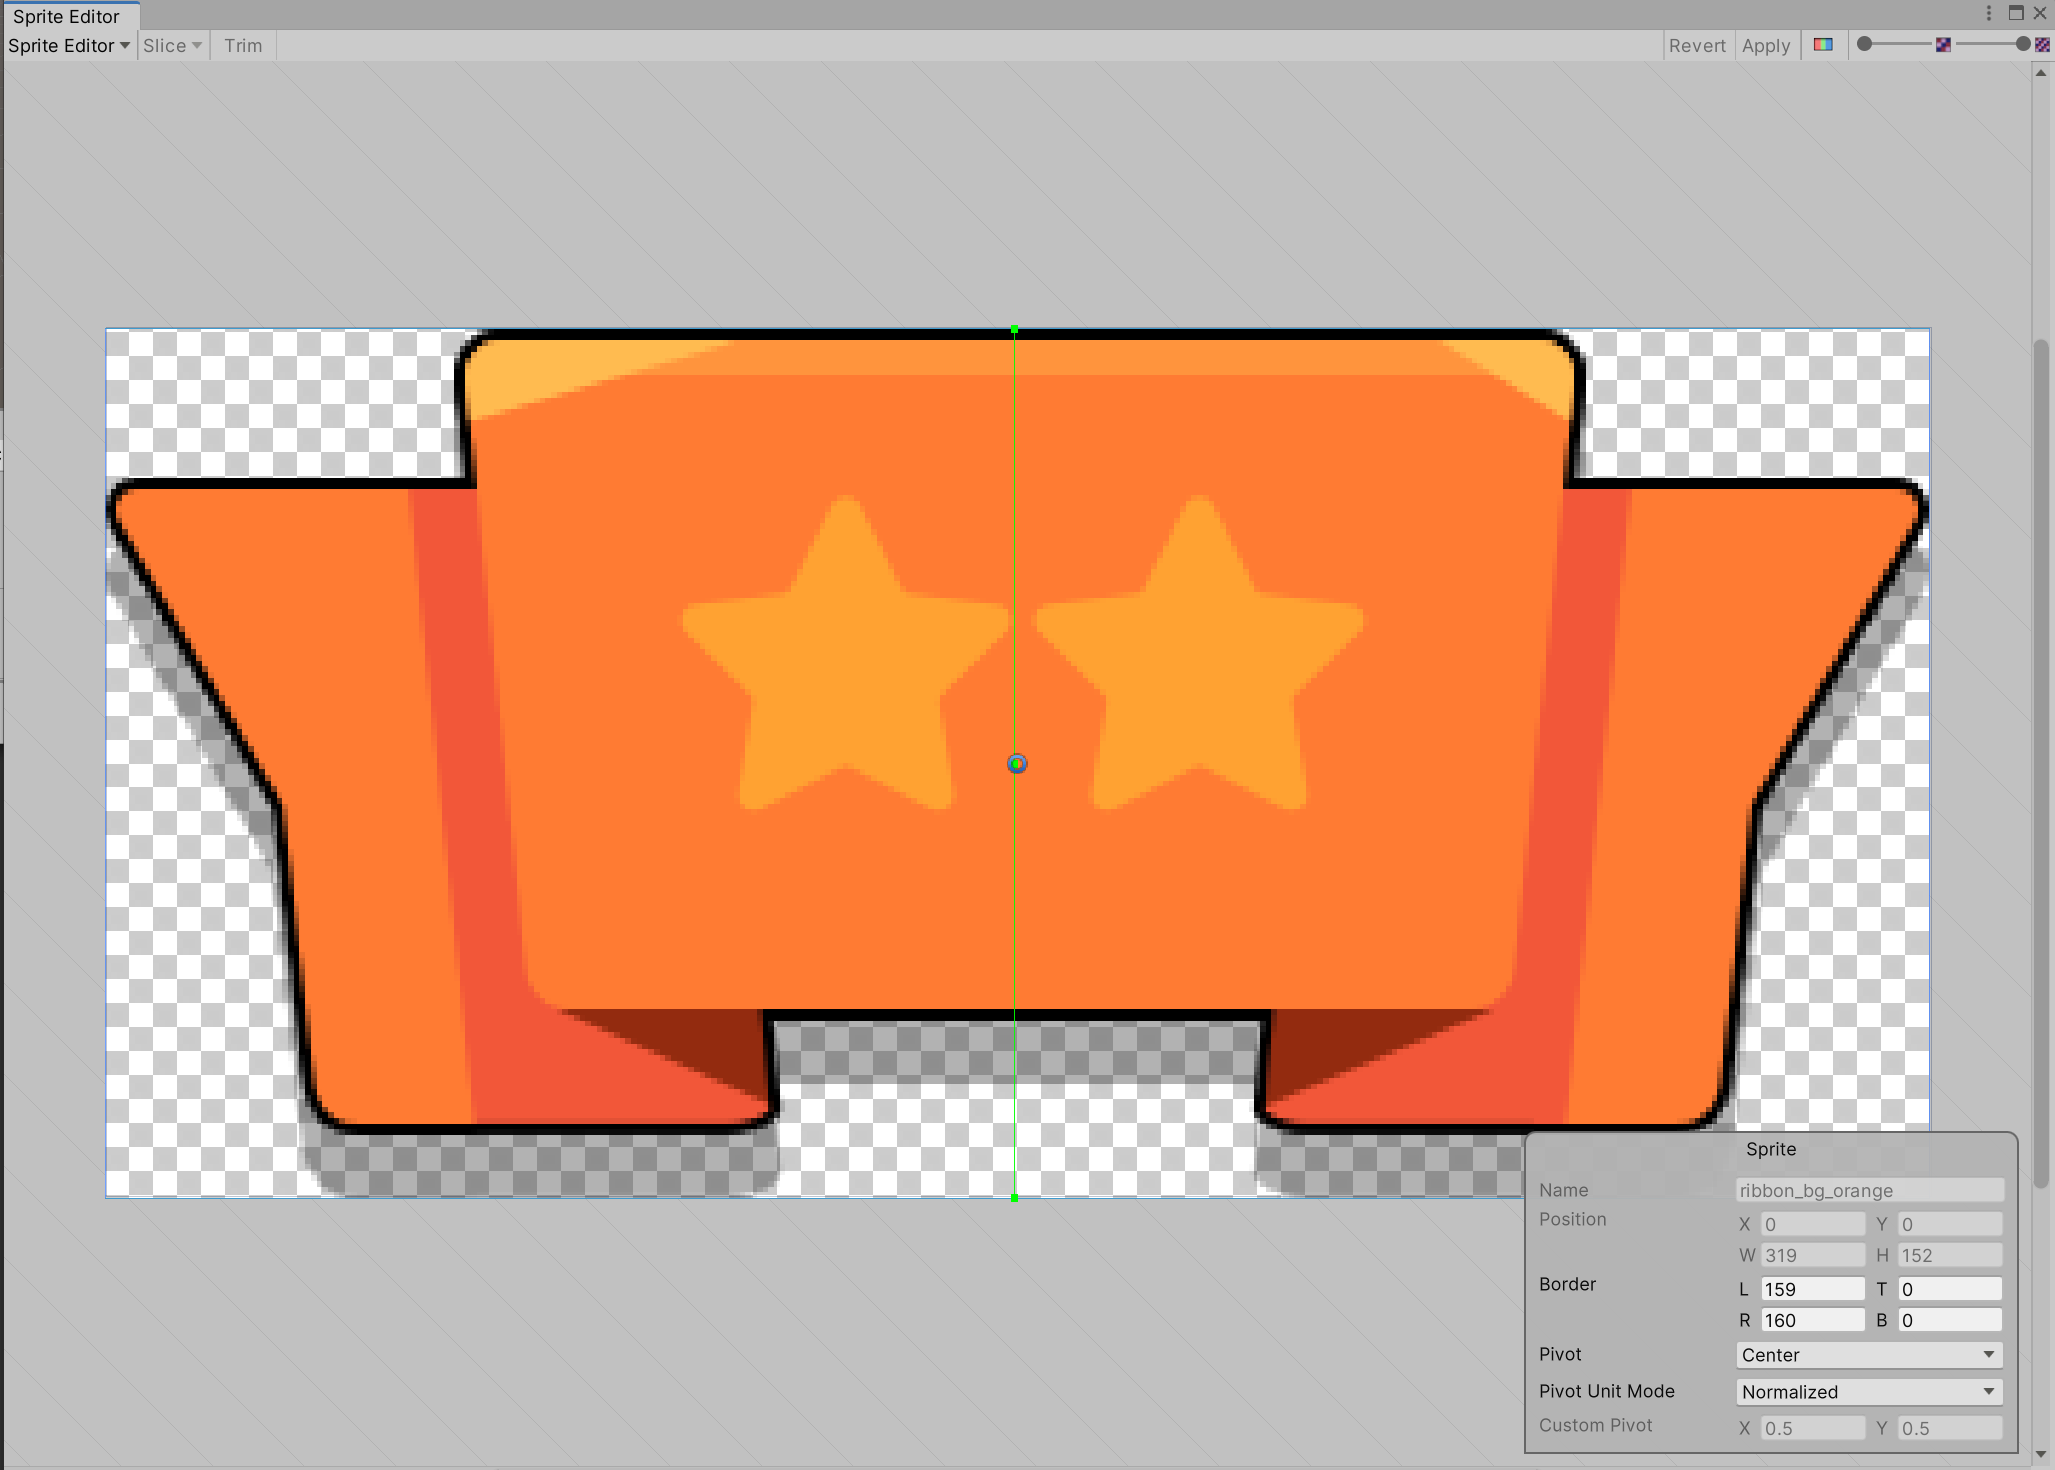The height and width of the screenshot is (1470, 2055).
Task: Maximize the Sprite Editor window
Action: [x=2016, y=13]
